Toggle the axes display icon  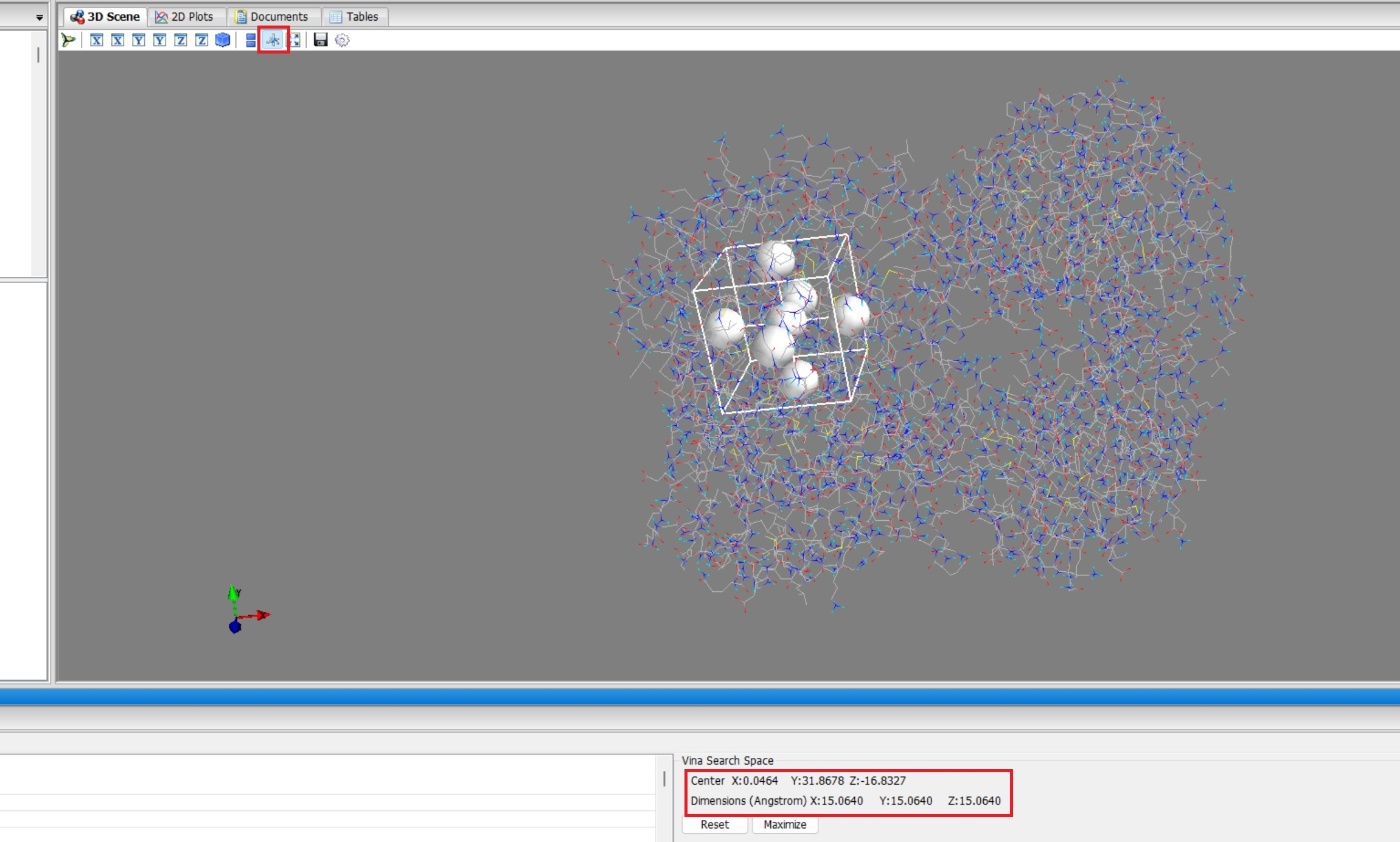tap(273, 40)
